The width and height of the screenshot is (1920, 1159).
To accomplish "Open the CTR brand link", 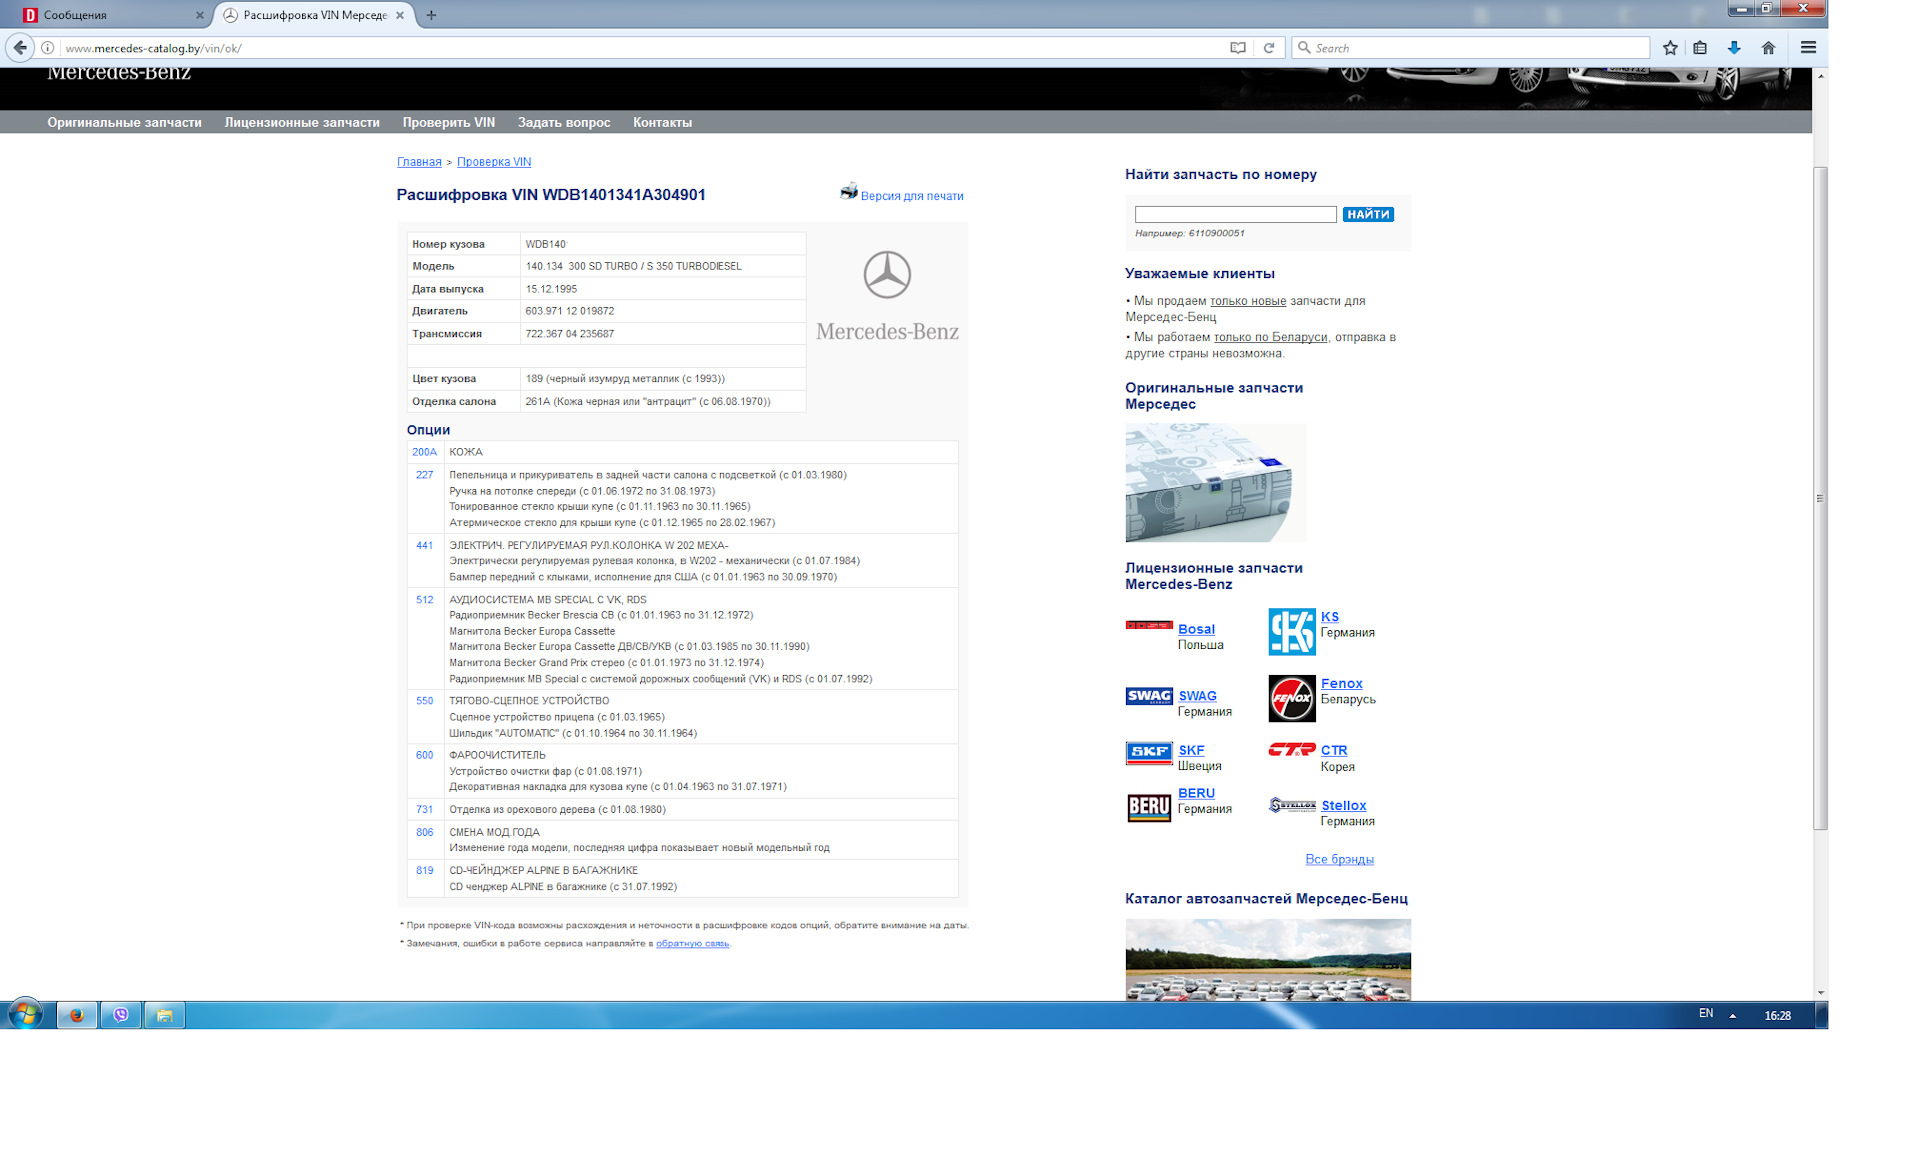I will click(1334, 750).
